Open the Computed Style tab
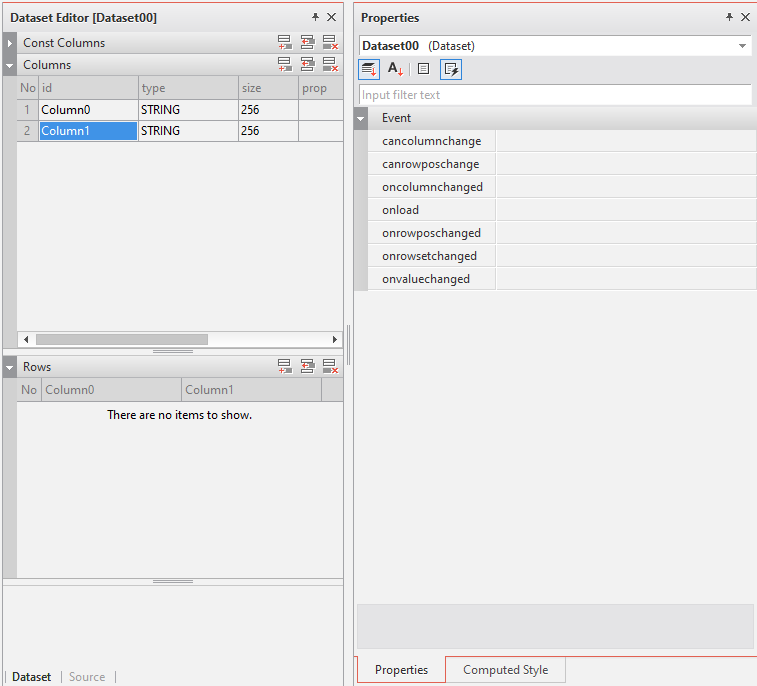The width and height of the screenshot is (757, 686). [x=505, y=670]
